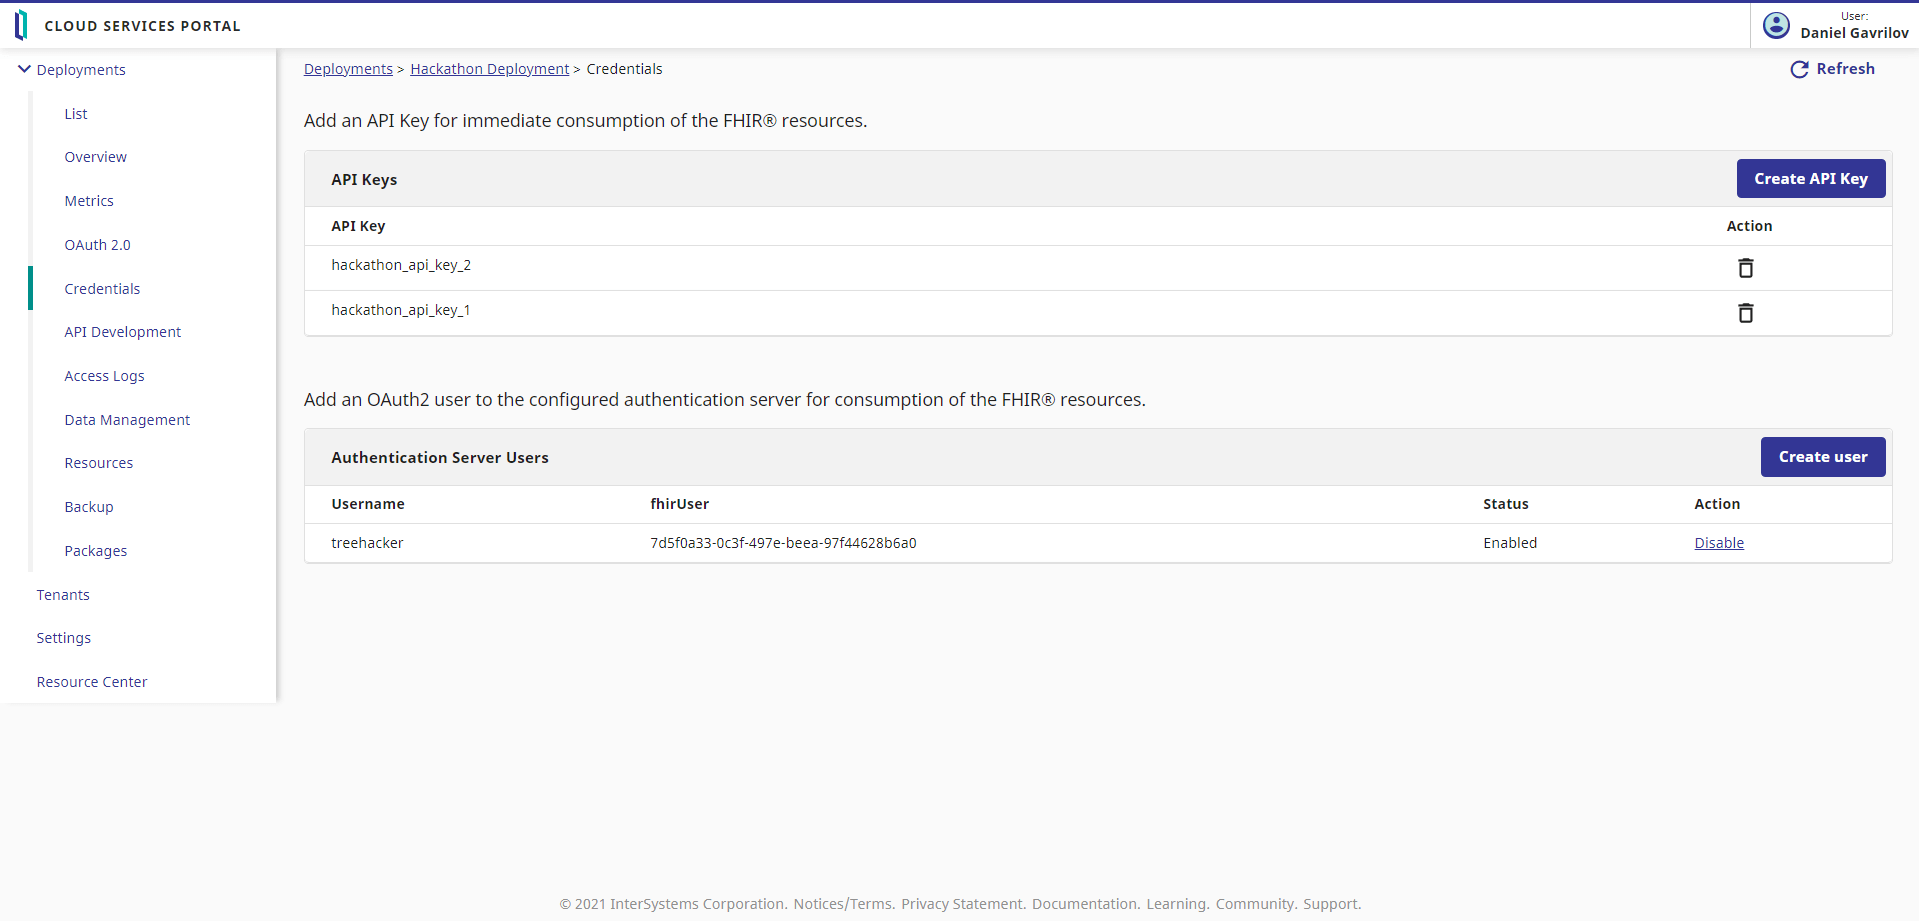Open the OAuth 2.0 sidebar item
The width and height of the screenshot is (1919, 921).
97,245
